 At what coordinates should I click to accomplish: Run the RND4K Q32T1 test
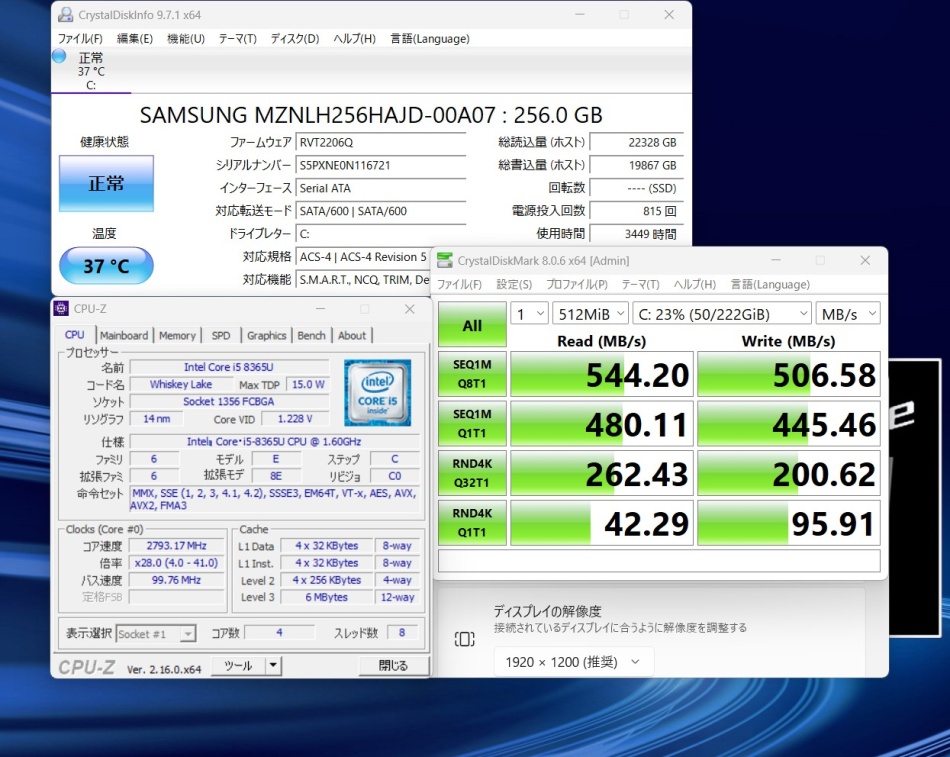click(x=472, y=473)
